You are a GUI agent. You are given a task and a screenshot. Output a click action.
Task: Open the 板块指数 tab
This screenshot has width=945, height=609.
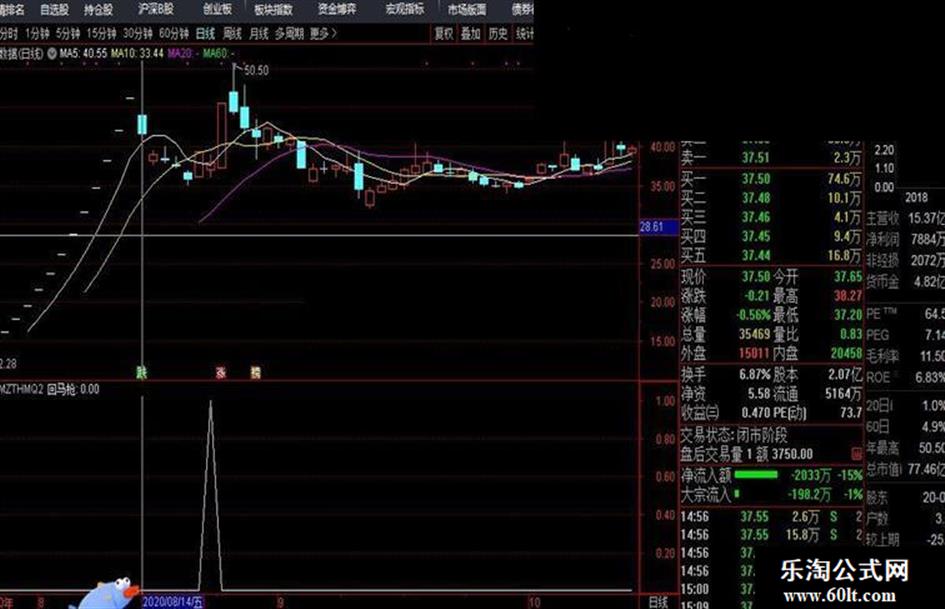(273, 9)
